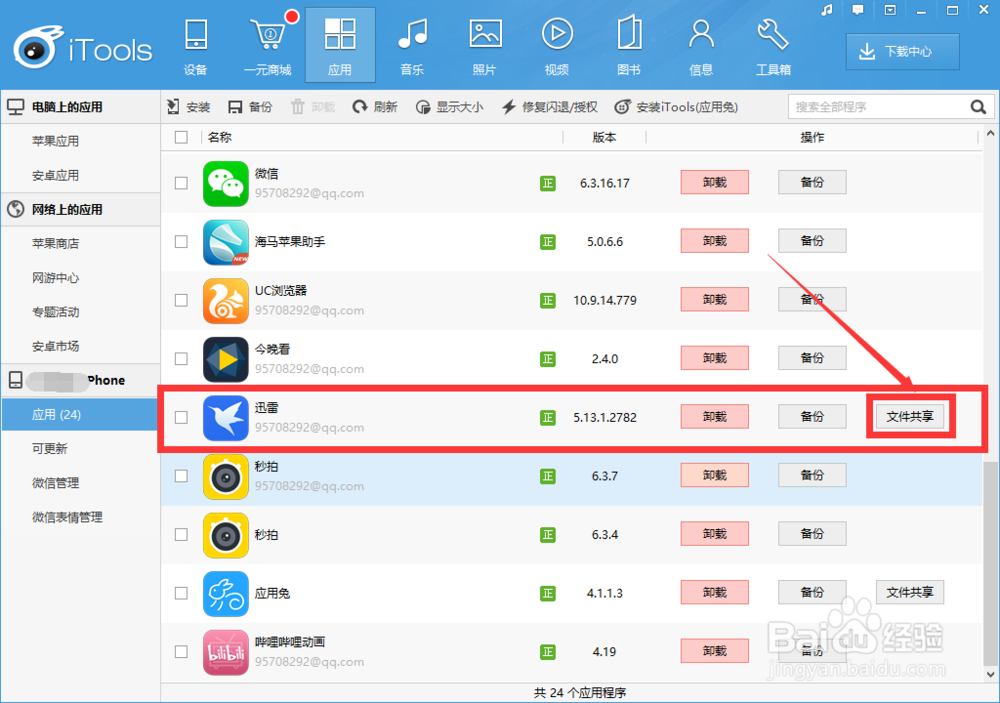Click 显示大小 show size toolbar button
The width and height of the screenshot is (1000, 703).
point(450,107)
